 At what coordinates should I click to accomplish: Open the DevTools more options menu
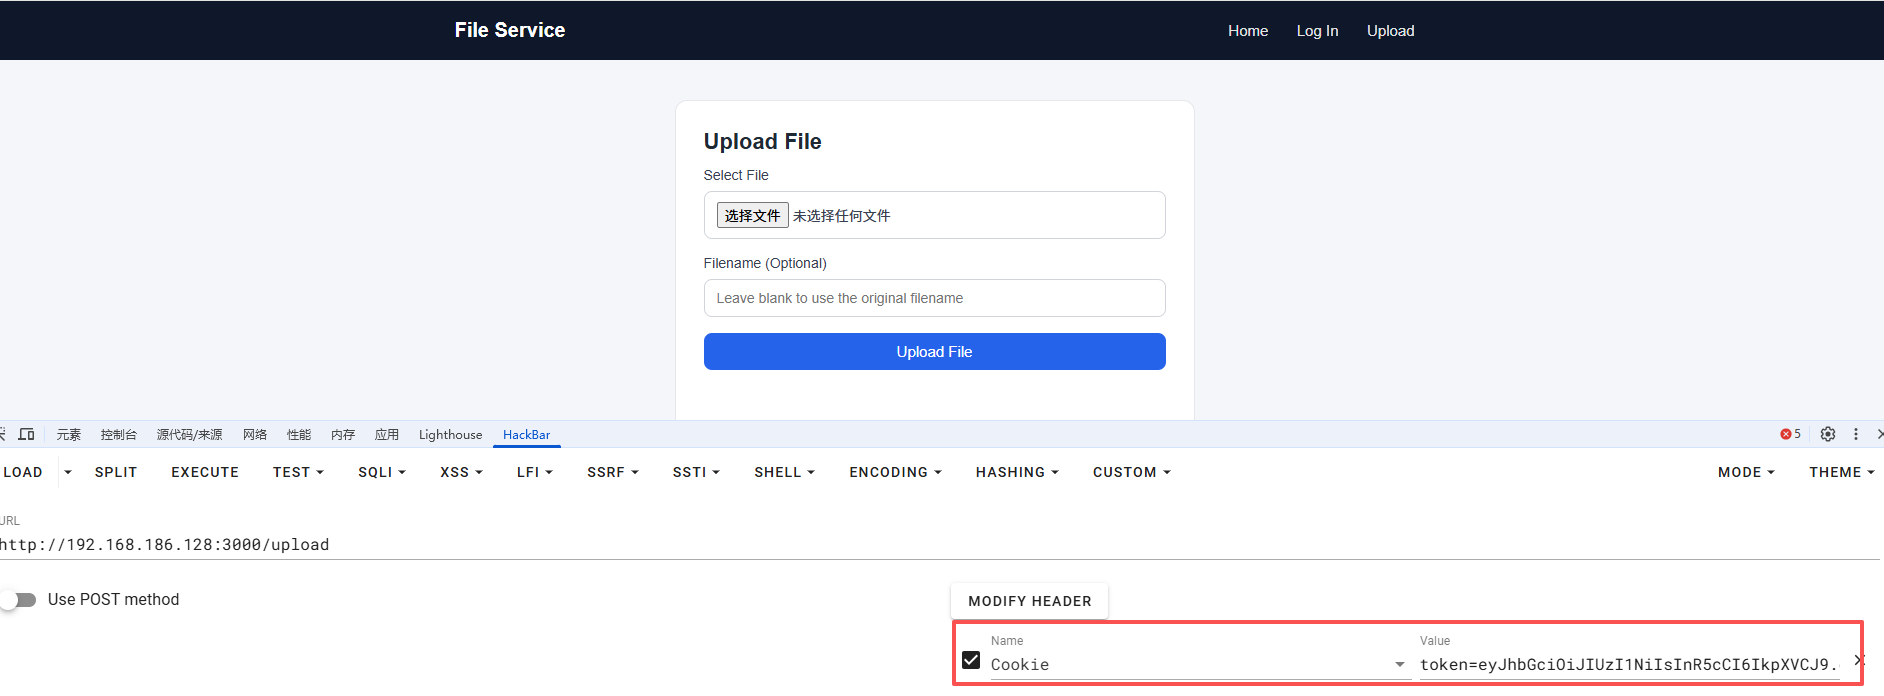coord(1856,434)
